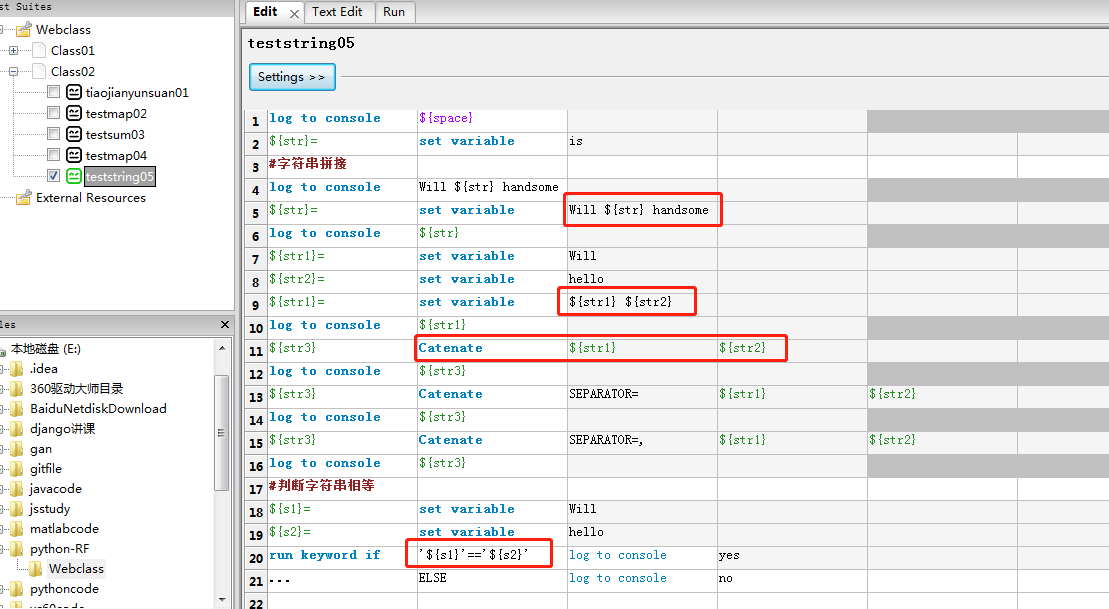Image resolution: width=1109 pixels, height=609 pixels.
Task: Click the Class02 file icon
Action: click(40, 71)
